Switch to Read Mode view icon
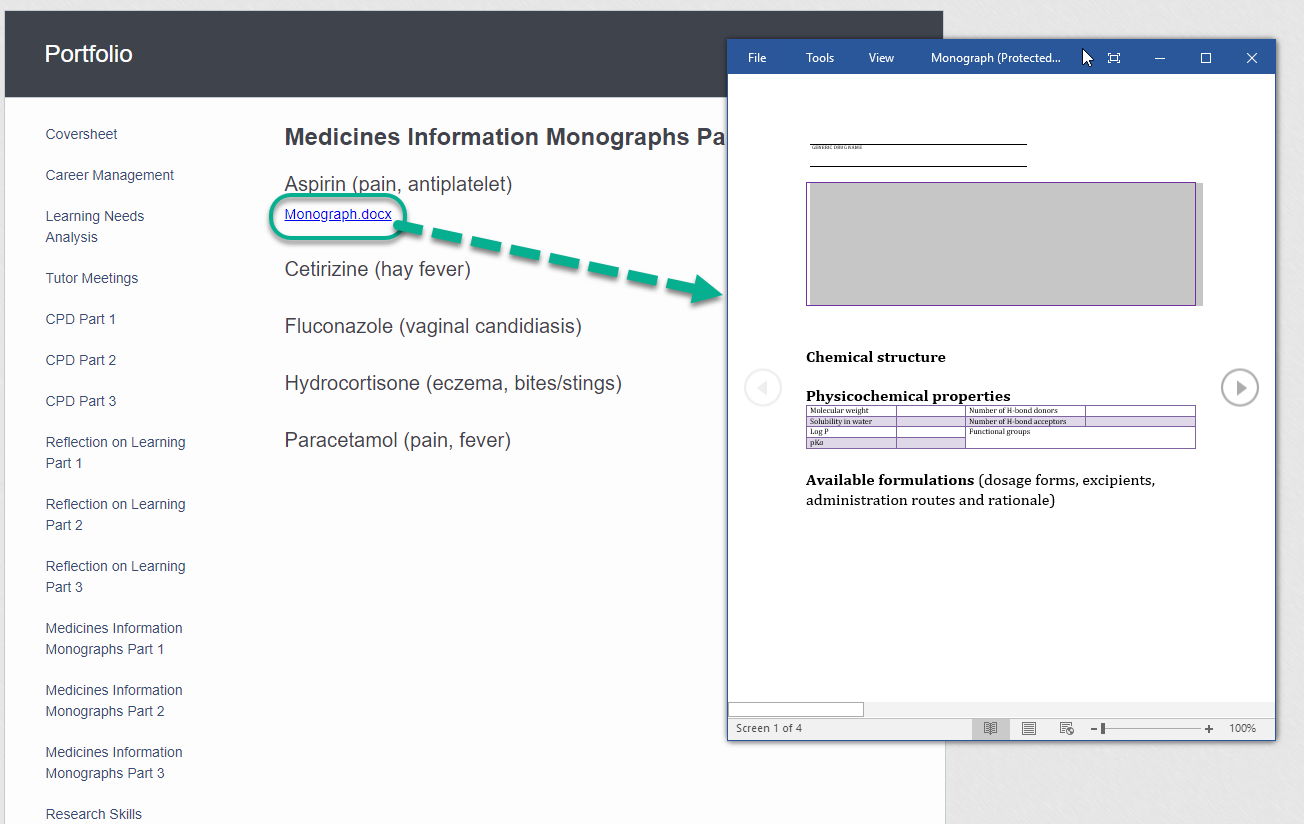The image size is (1304, 824). click(x=990, y=728)
